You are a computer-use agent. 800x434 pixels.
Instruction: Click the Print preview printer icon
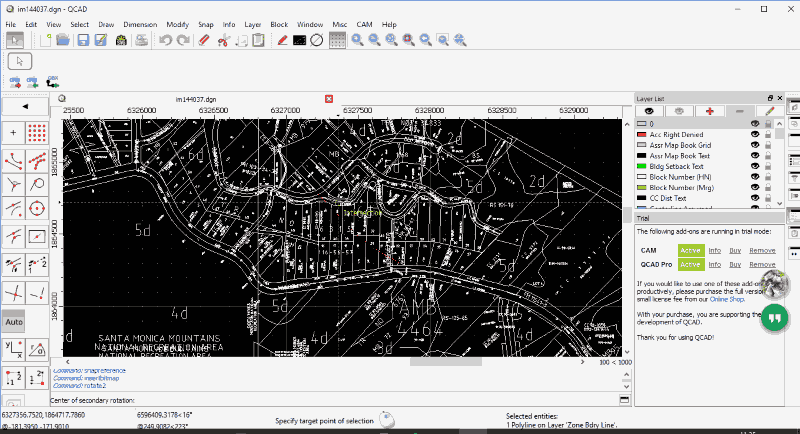[141, 40]
